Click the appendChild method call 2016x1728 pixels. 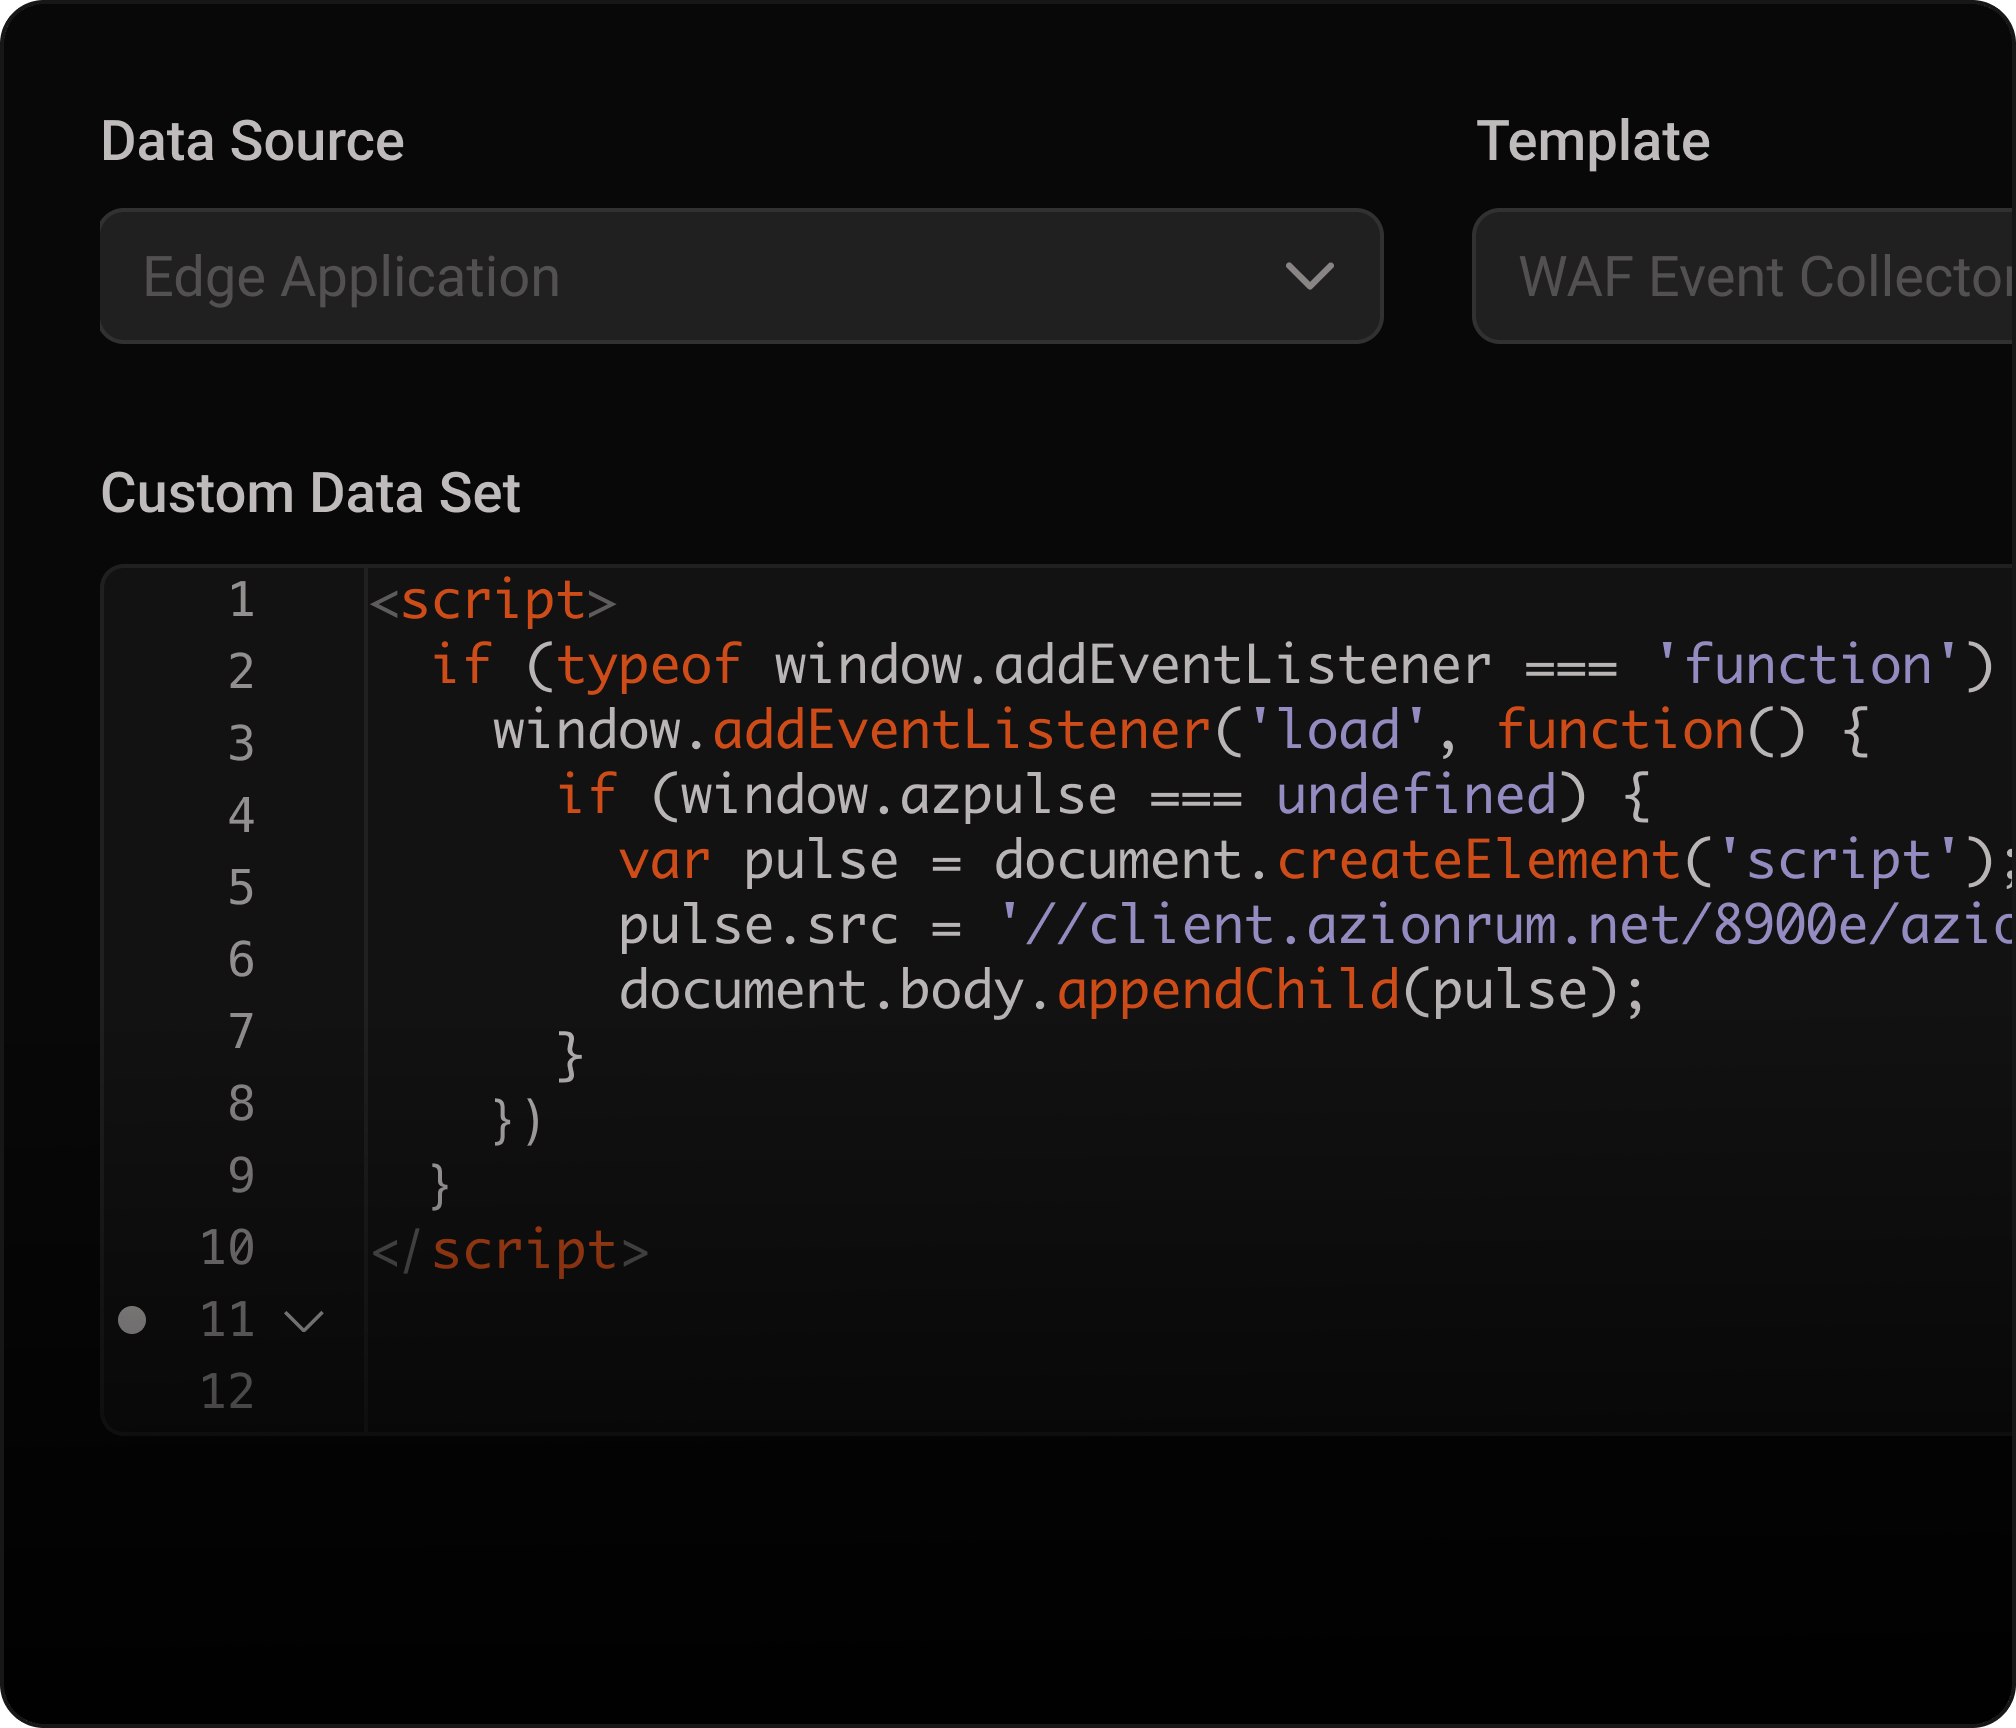click(1228, 991)
